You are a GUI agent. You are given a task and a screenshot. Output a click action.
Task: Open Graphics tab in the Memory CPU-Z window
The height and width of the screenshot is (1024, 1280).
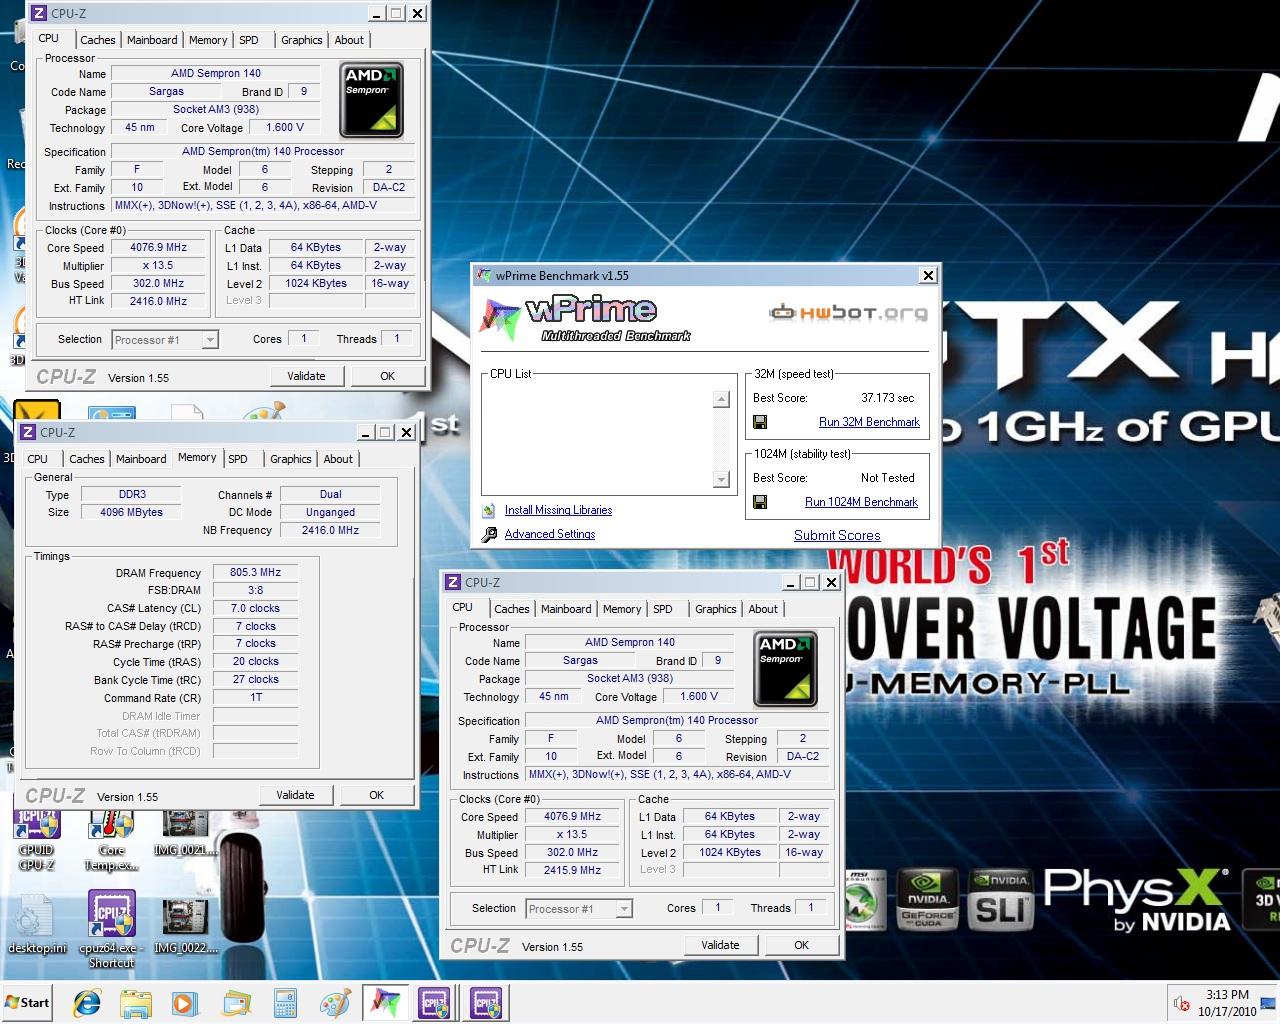click(291, 459)
